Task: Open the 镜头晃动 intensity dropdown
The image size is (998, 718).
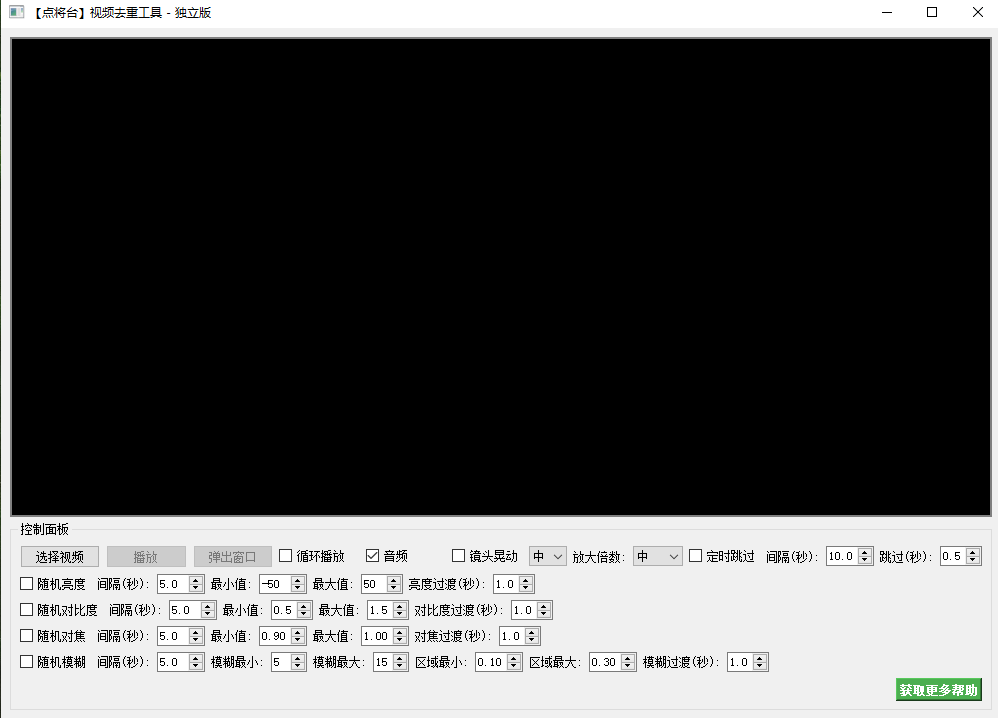Action: pos(547,556)
